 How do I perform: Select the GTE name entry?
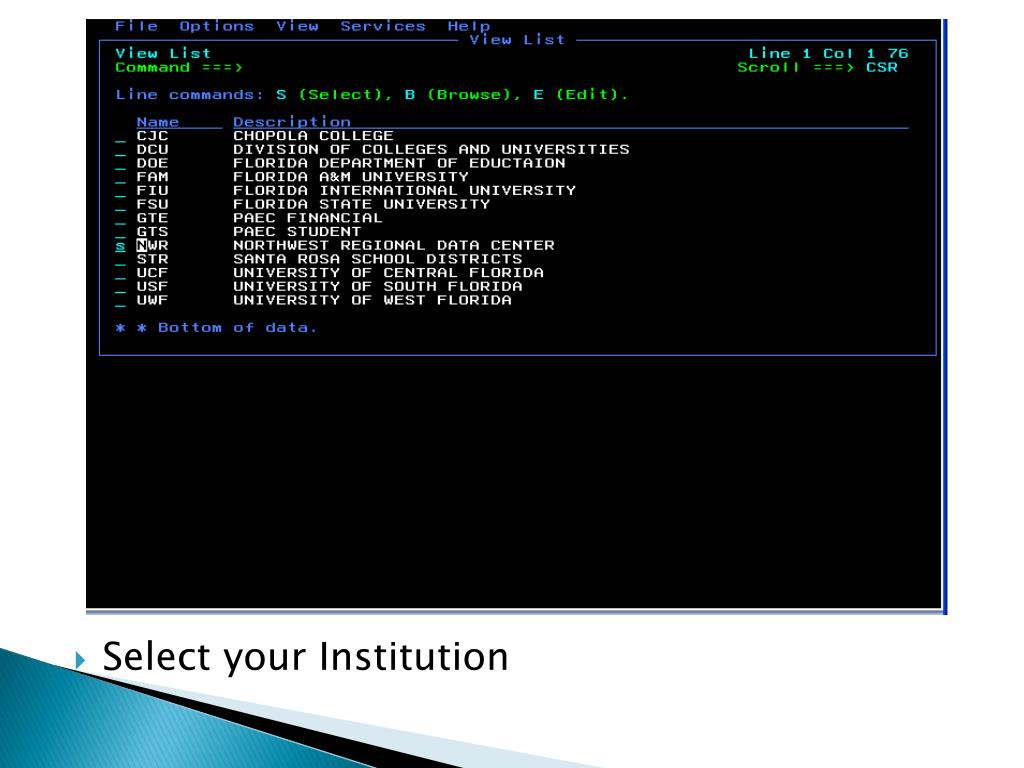tap(152, 218)
